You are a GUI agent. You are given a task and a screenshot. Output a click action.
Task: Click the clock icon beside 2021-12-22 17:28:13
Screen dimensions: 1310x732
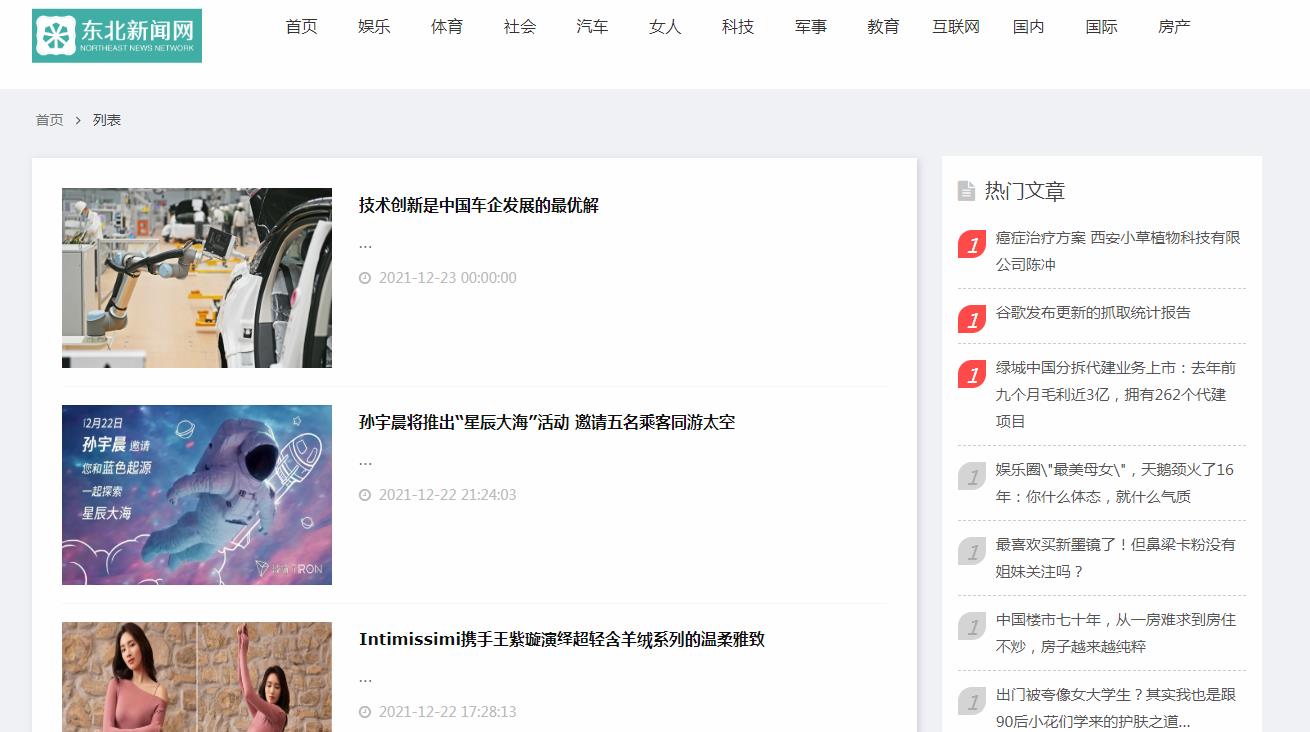(365, 712)
